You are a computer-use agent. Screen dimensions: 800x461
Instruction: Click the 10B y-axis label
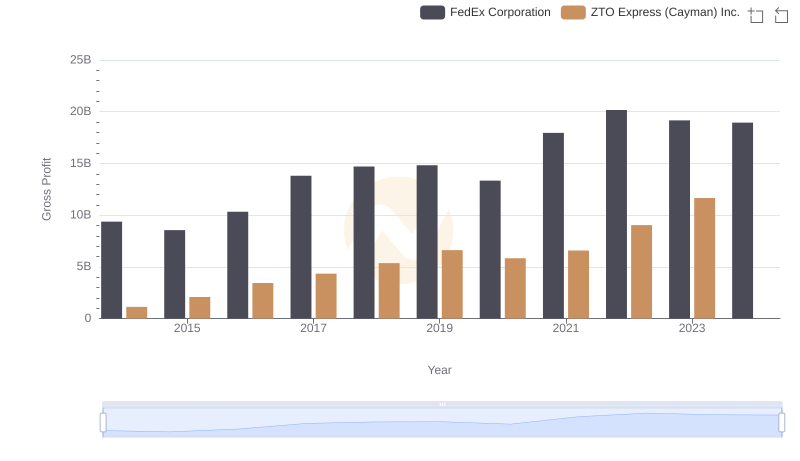click(81, 215)
